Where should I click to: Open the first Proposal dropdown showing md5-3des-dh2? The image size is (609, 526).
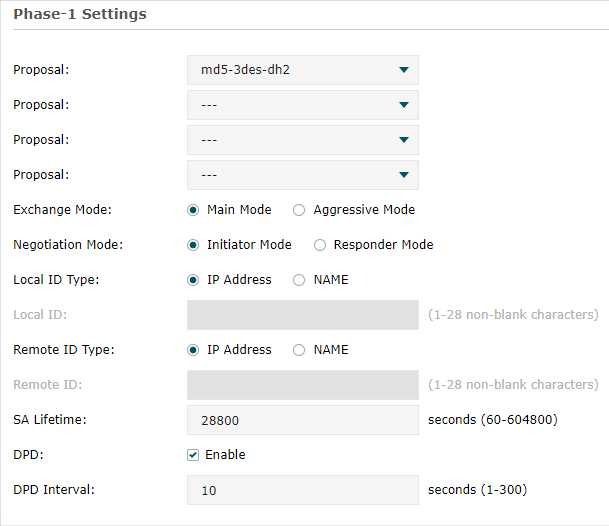[303, 70]
